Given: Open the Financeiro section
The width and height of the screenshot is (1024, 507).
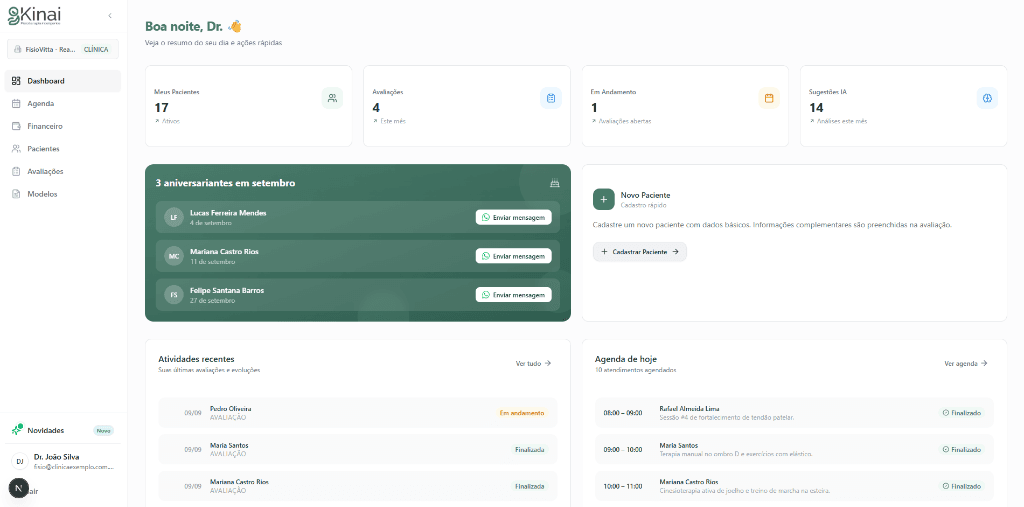Looking at the screenshot, I should [x=63, y=126].
